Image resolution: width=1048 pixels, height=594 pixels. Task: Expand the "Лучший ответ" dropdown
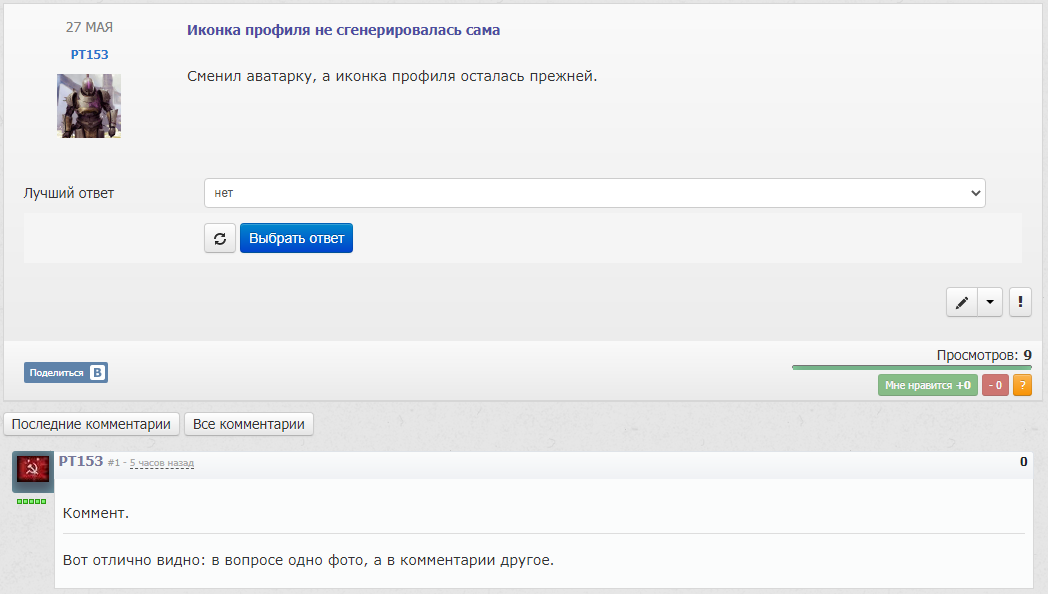594,193
